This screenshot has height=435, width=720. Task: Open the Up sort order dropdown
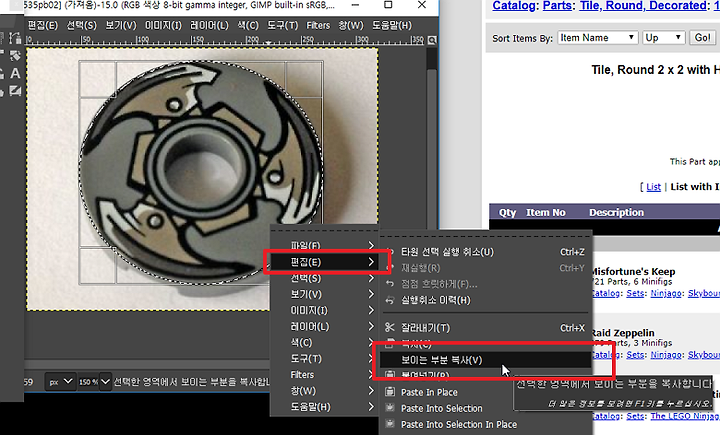664,38
